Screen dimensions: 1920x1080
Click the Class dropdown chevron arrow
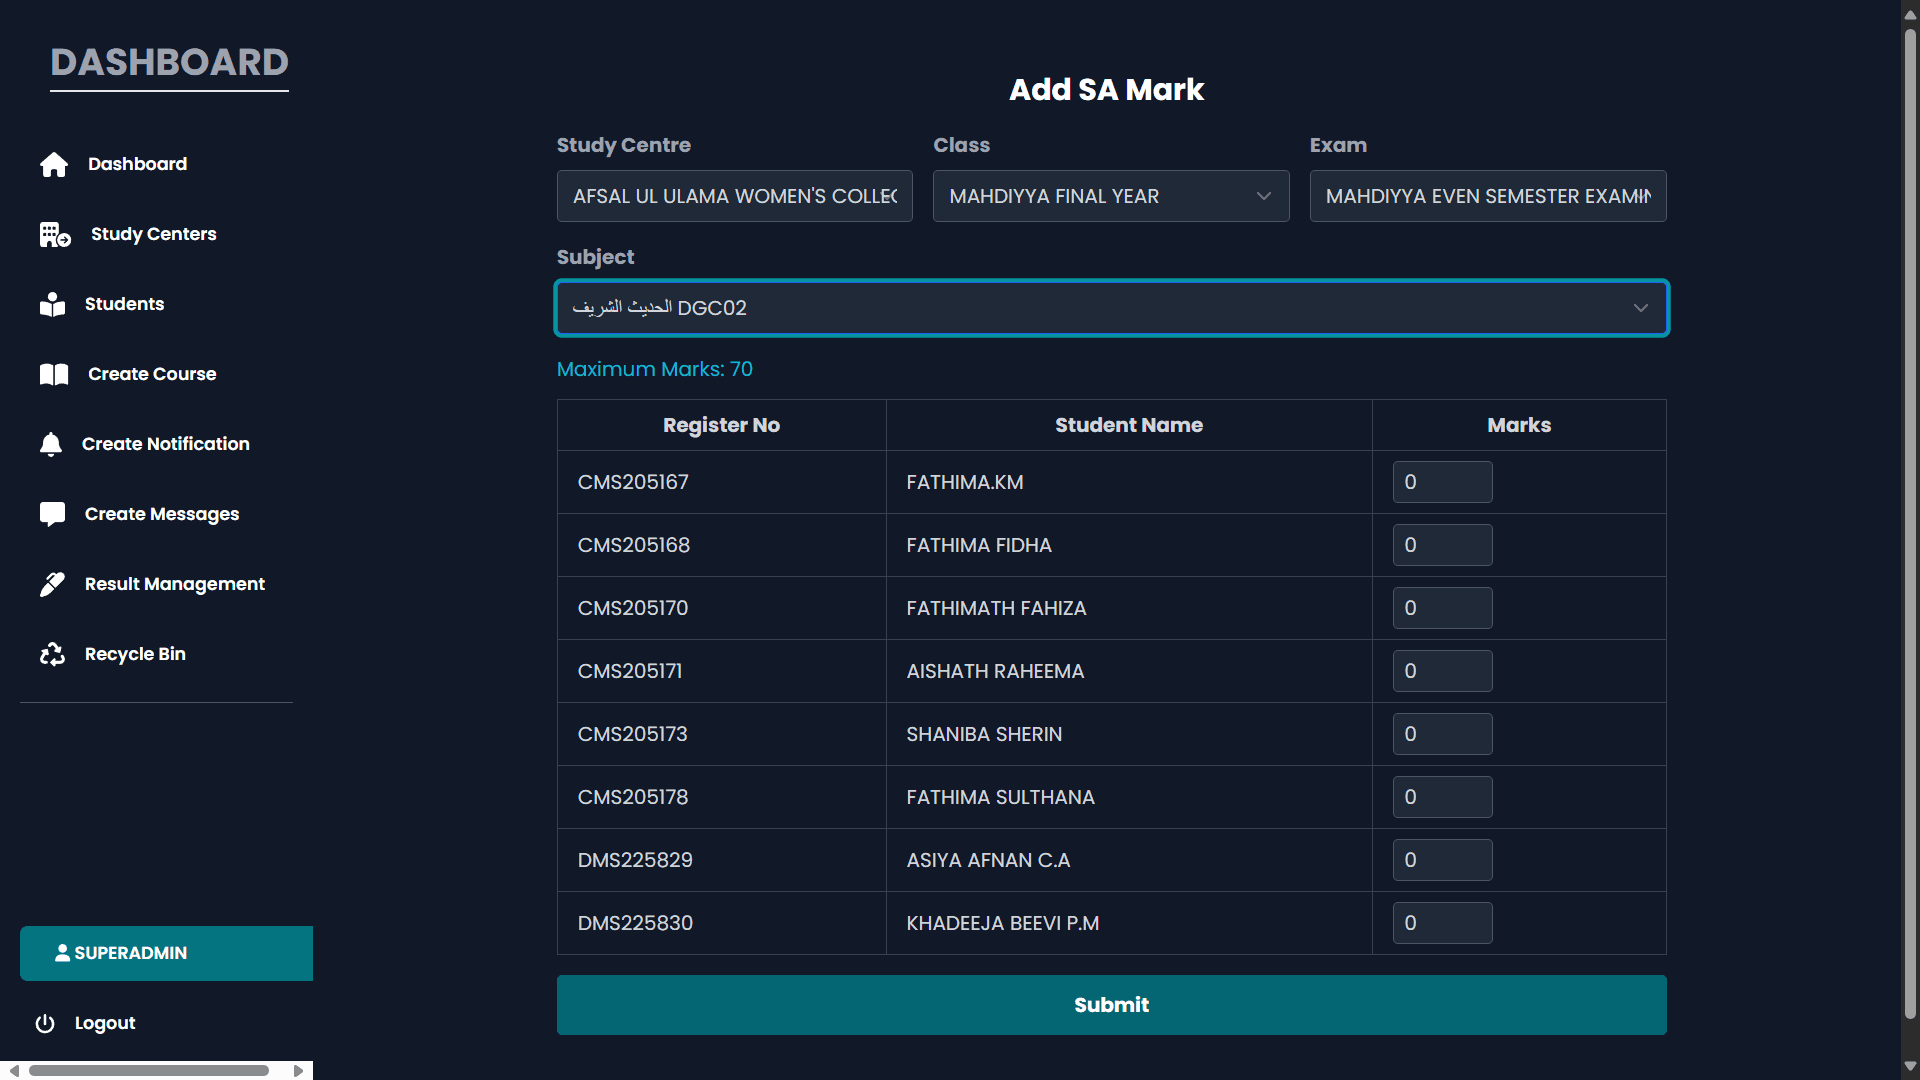point(1264,196)
